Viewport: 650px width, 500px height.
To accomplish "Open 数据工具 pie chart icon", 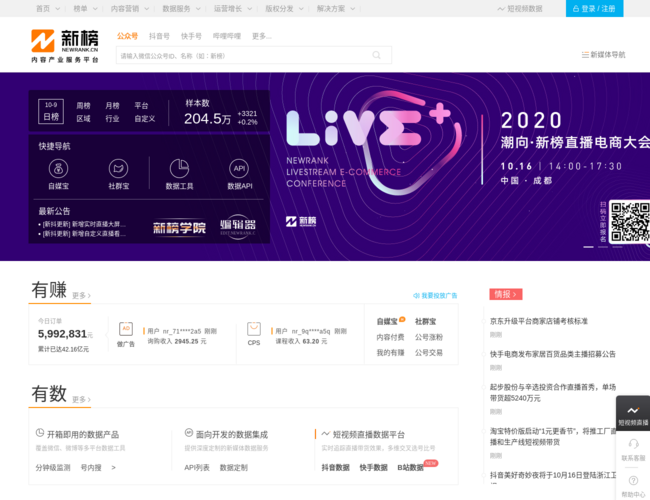I will click(x=179, y=168).
